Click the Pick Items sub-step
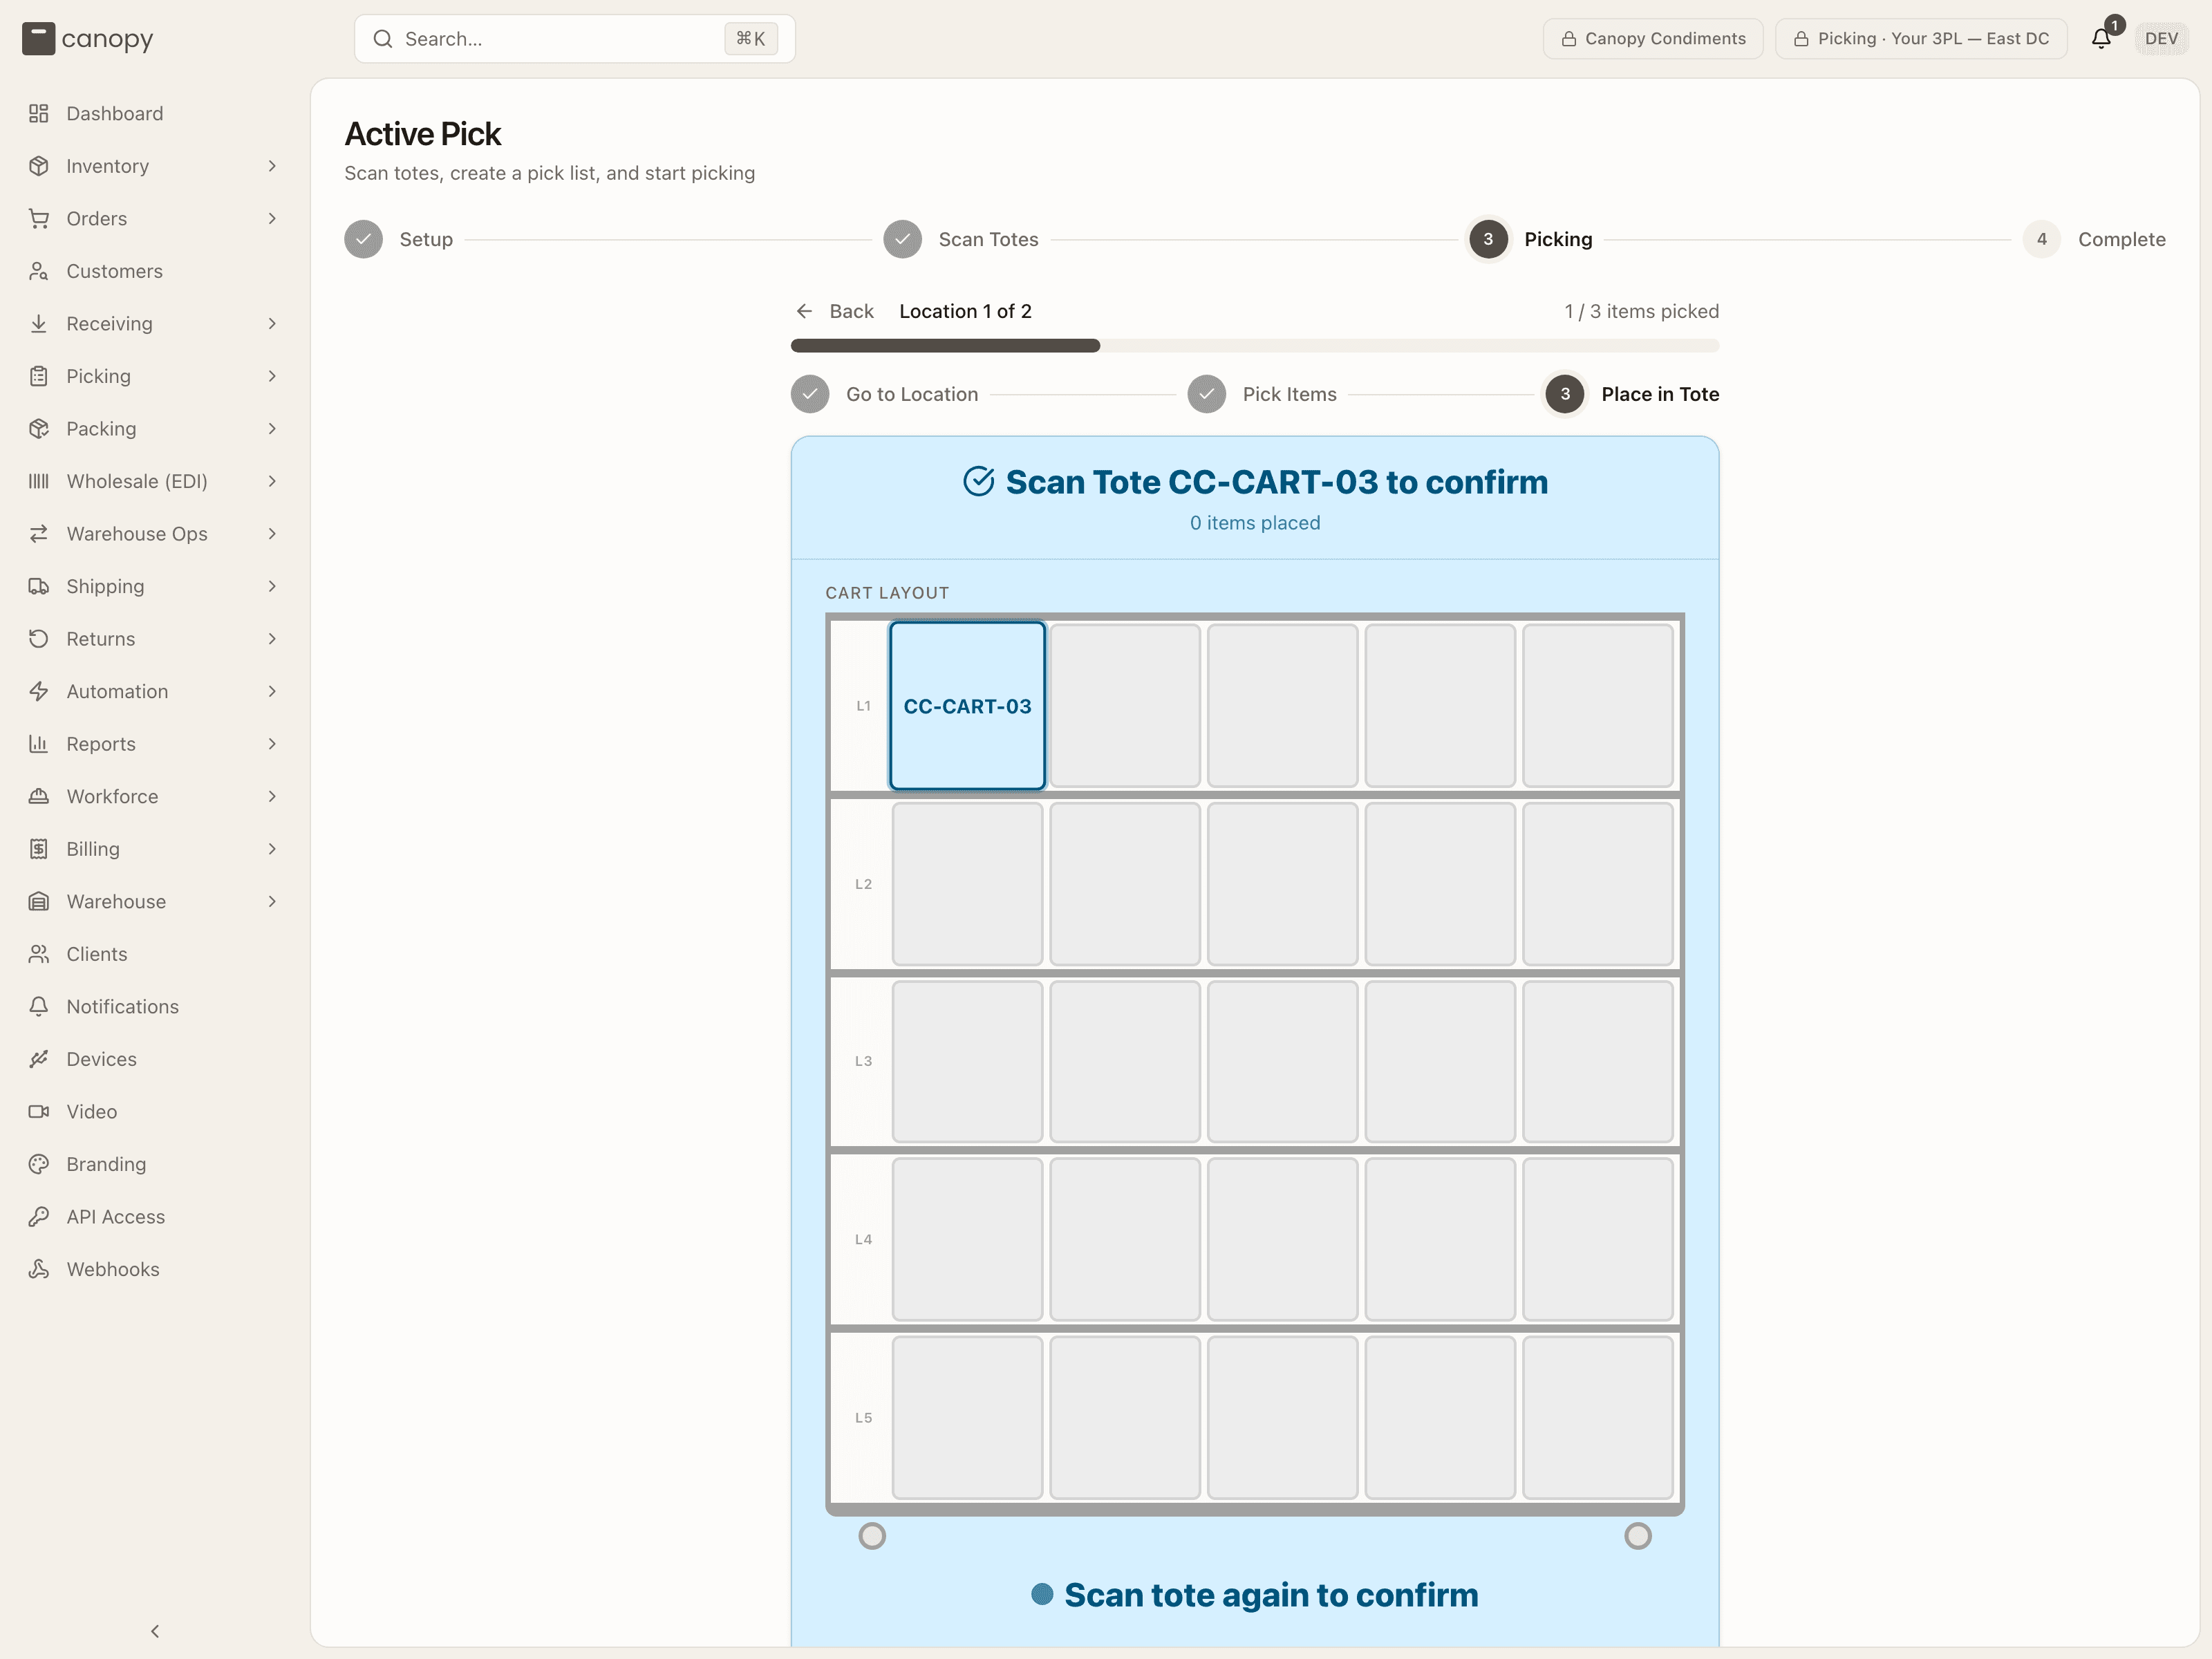The height and width of the screenshot is (1659, 2212). pyautogui.click(x=1262, y=394)
